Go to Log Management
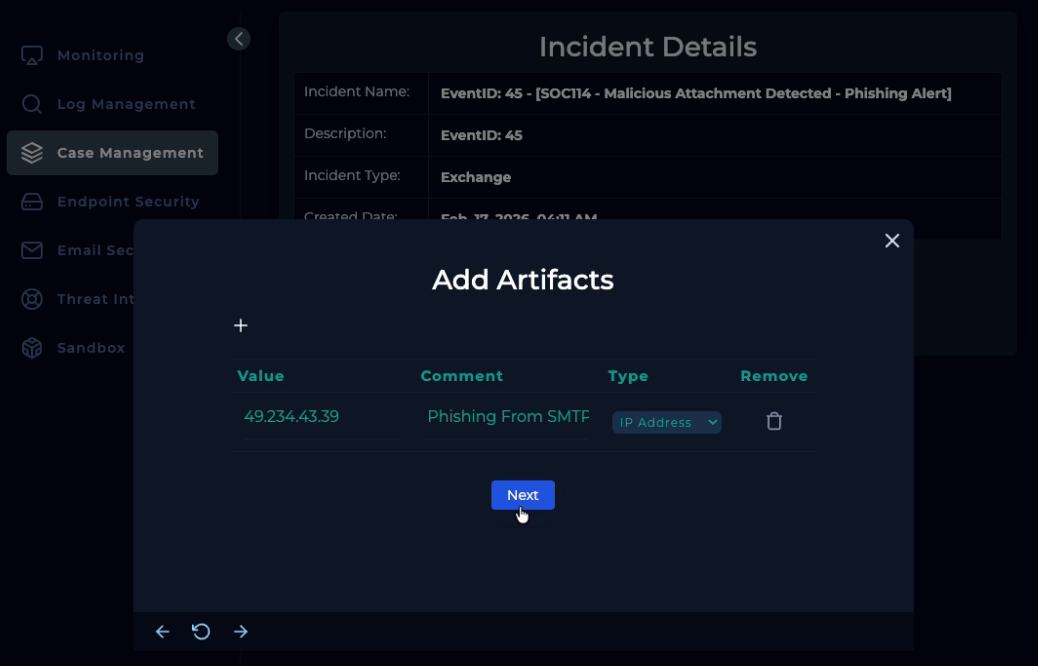The width and height of the screenshot is (1038, 666). click(x=125, y=104)
